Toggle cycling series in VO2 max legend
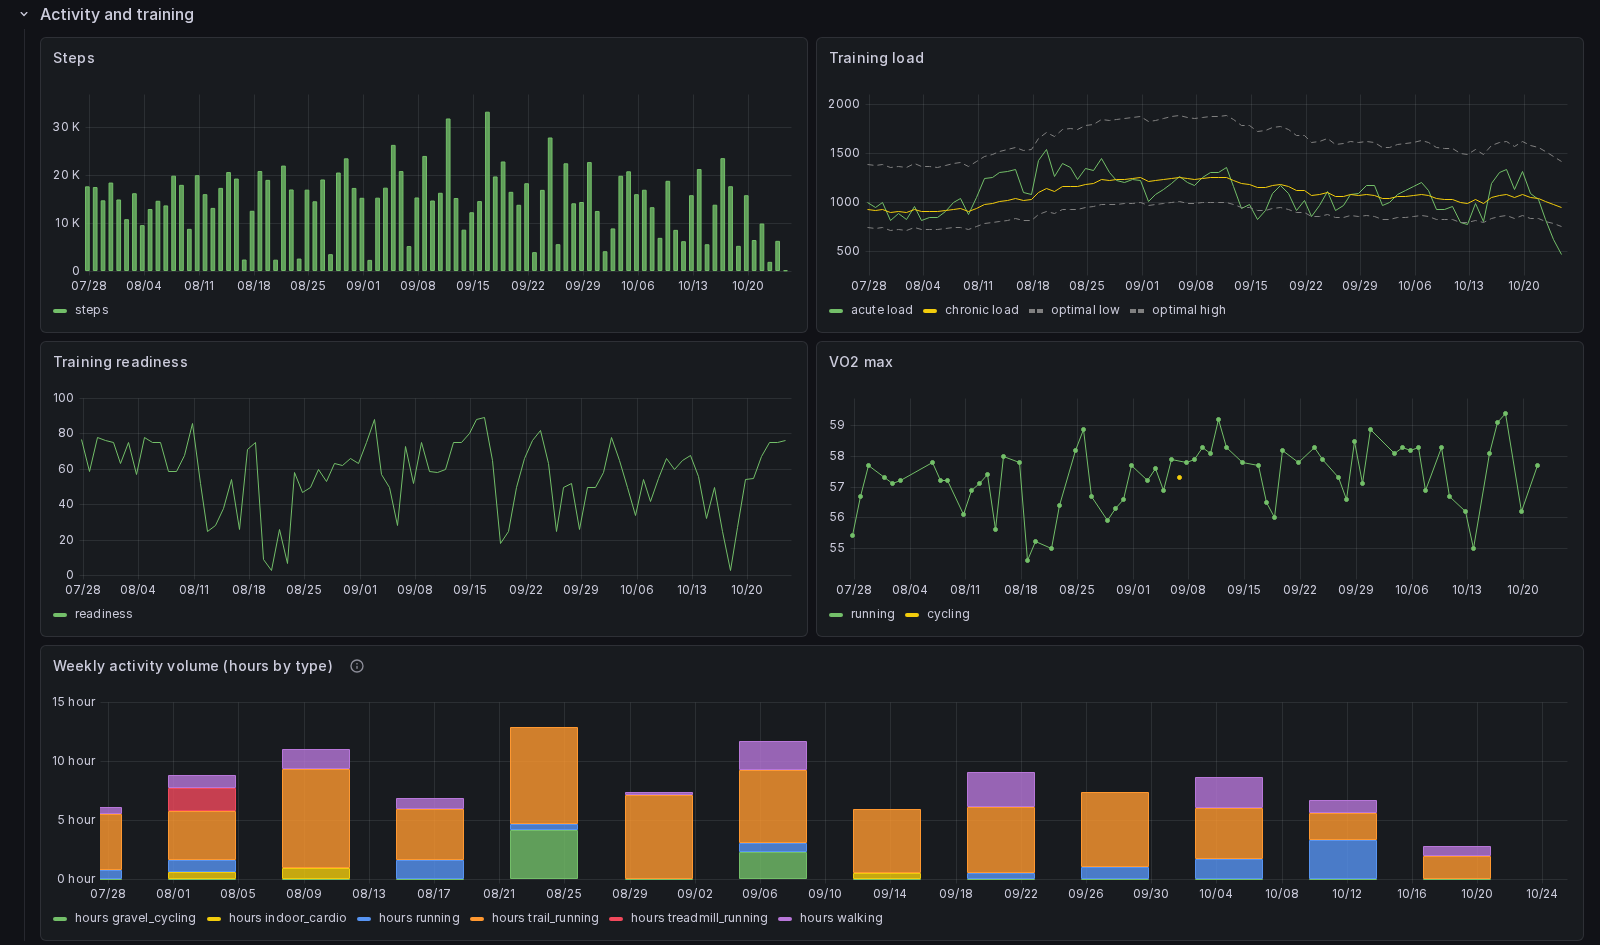Screen dimensions: 1600x945 pos(948,614)
